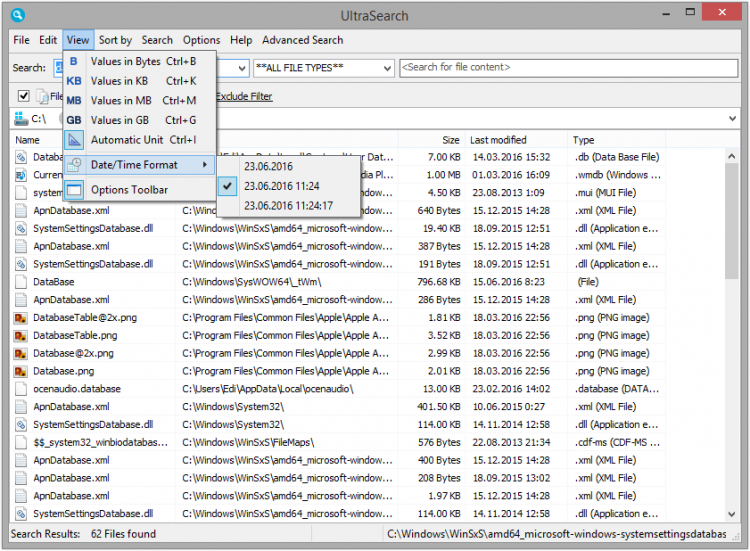Click the DataBase blank file icon
This screenshot has height=551, width=750.
21,282
